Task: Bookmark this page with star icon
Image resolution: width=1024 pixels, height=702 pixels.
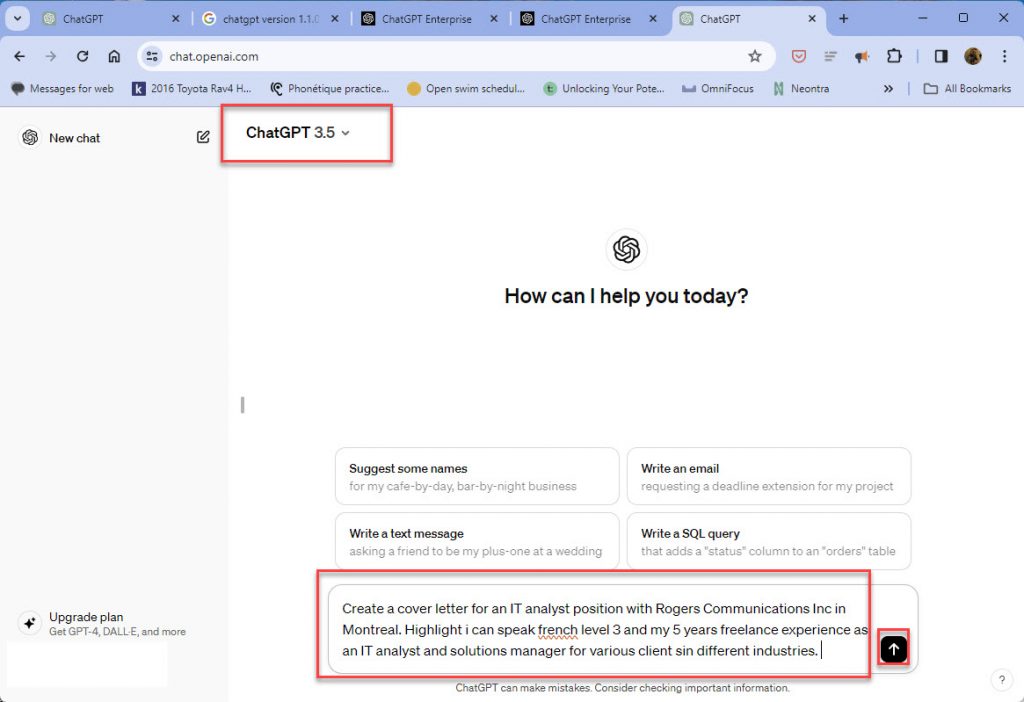Action: click(x=755, y=57)
